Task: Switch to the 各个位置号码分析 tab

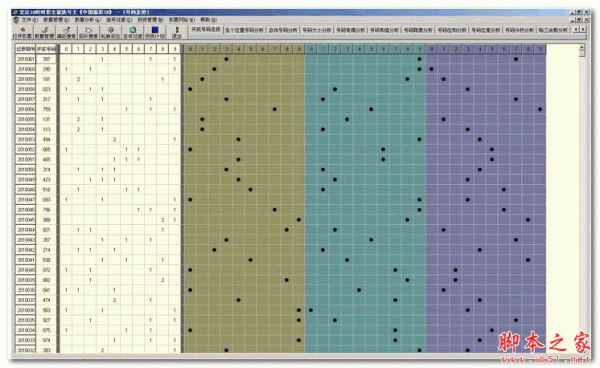Action: coord(244,30)
